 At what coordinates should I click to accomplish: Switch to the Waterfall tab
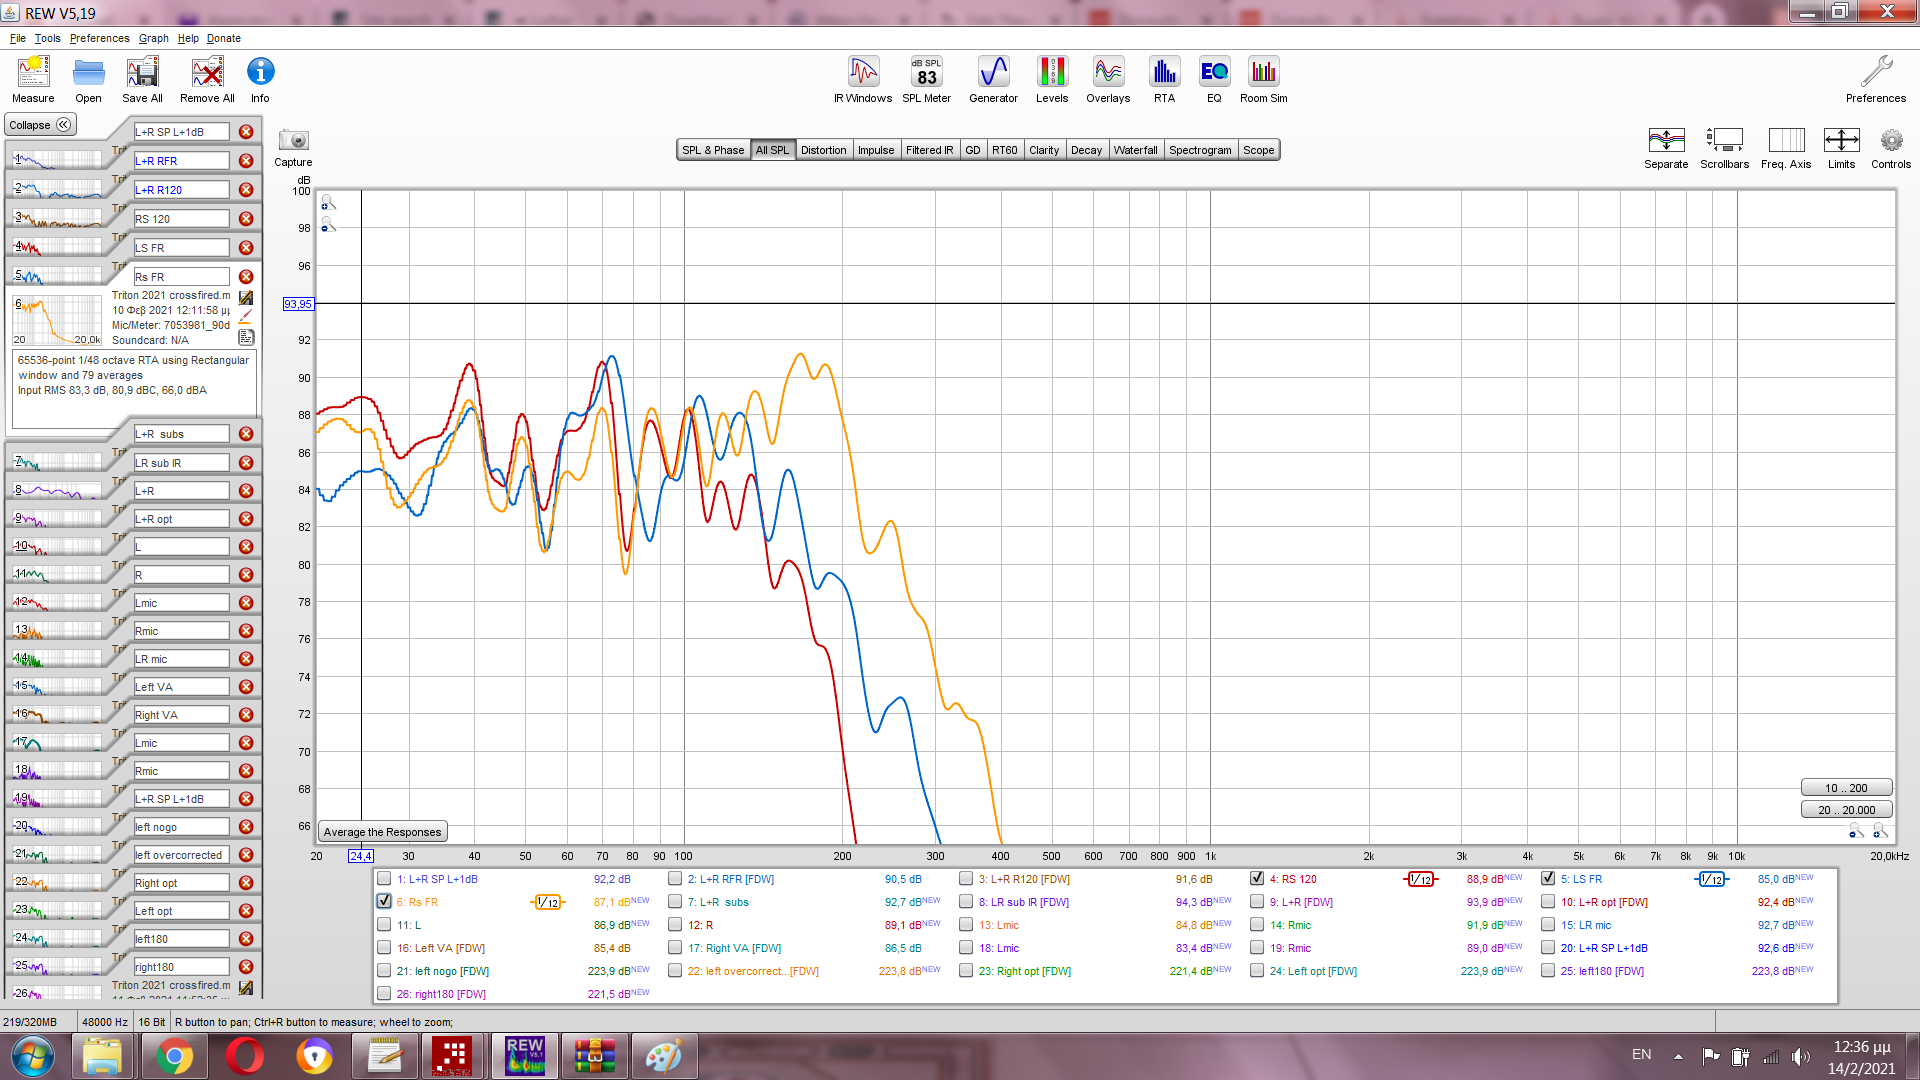point(1135,150)
